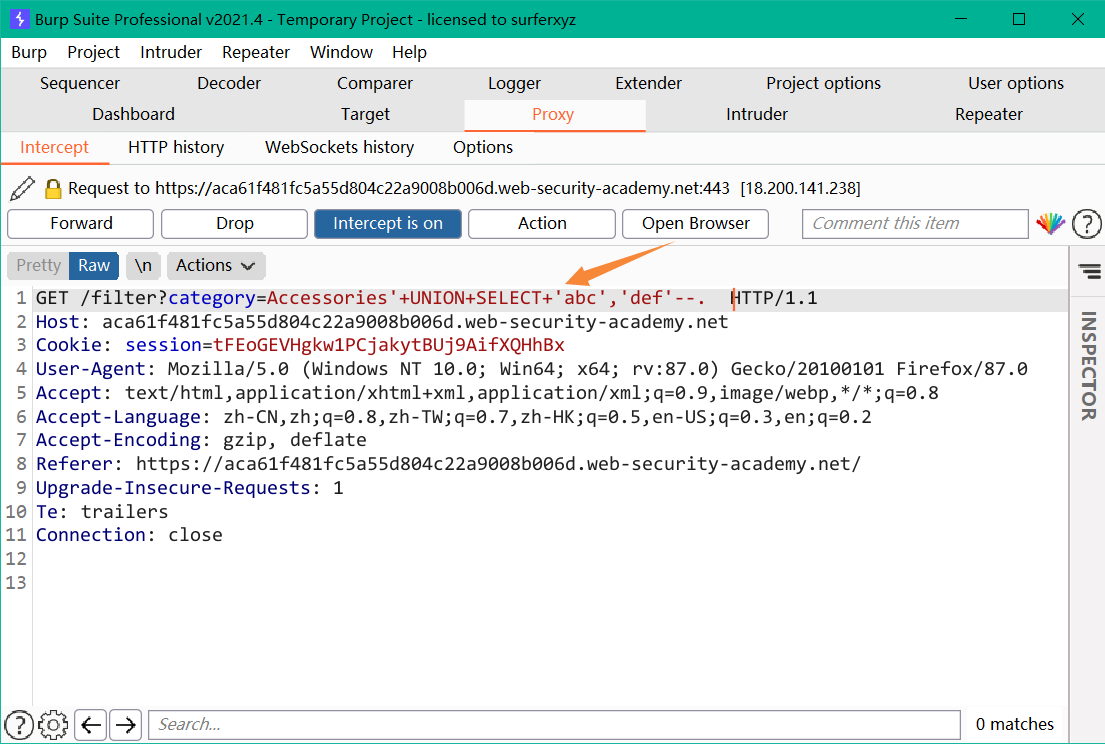Click the Host header line
This screenshot has width=1105, height=744.
coord(382,323)
